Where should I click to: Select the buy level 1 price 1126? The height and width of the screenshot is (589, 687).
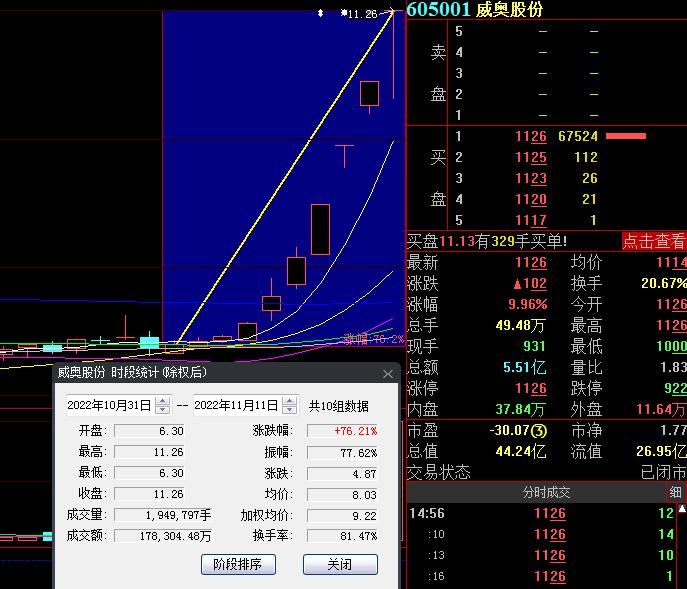(x=530, y=136)
